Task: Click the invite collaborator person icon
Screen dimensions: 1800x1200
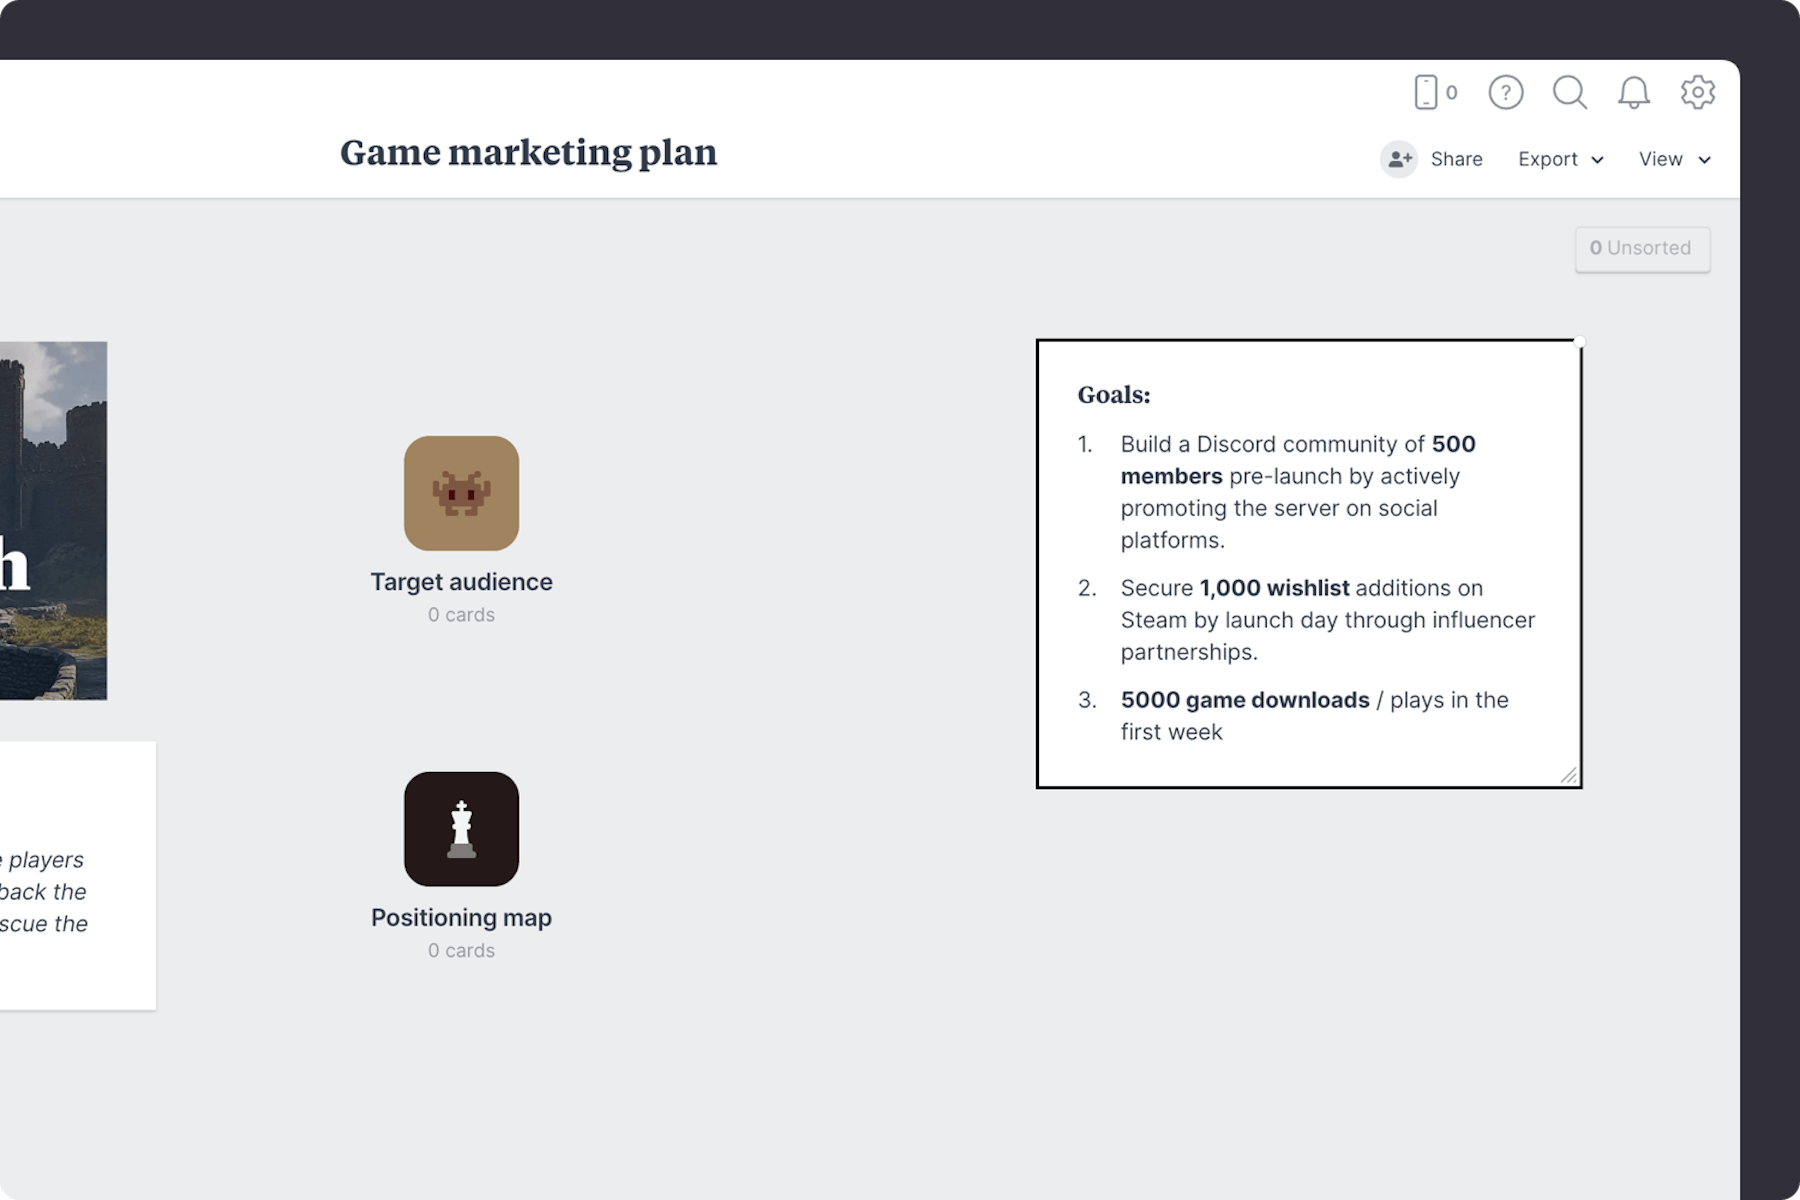Action: (1399, 159)
